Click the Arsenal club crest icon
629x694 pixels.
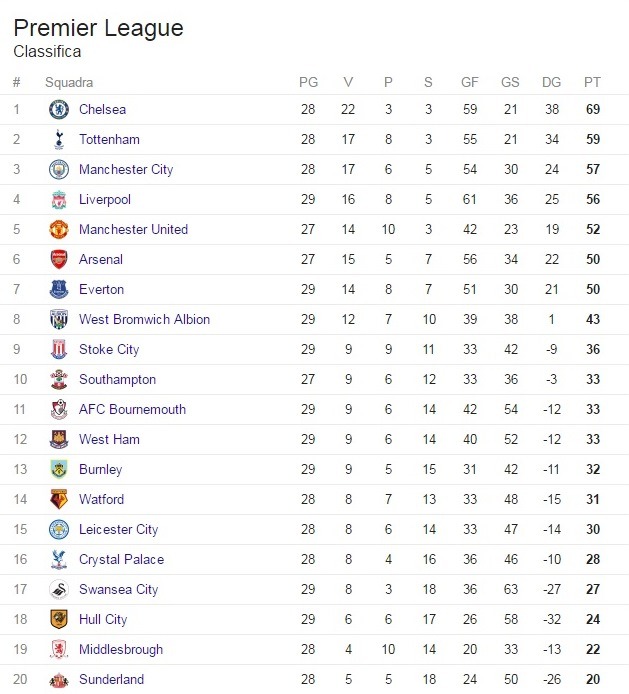coord(58,260)
